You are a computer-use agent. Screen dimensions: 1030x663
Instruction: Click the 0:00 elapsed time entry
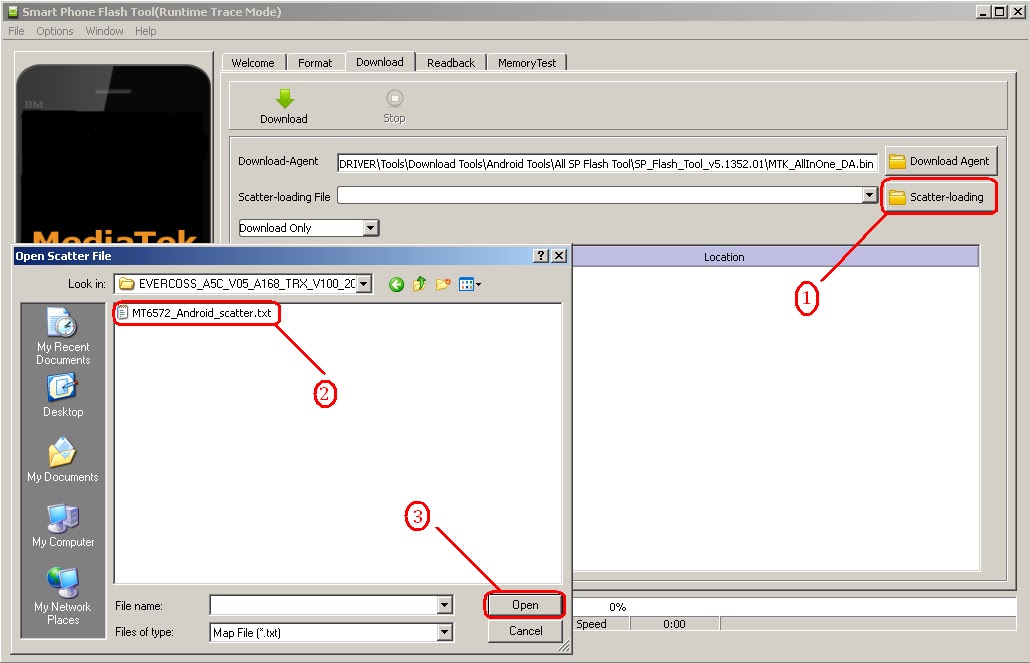(674, 624)
